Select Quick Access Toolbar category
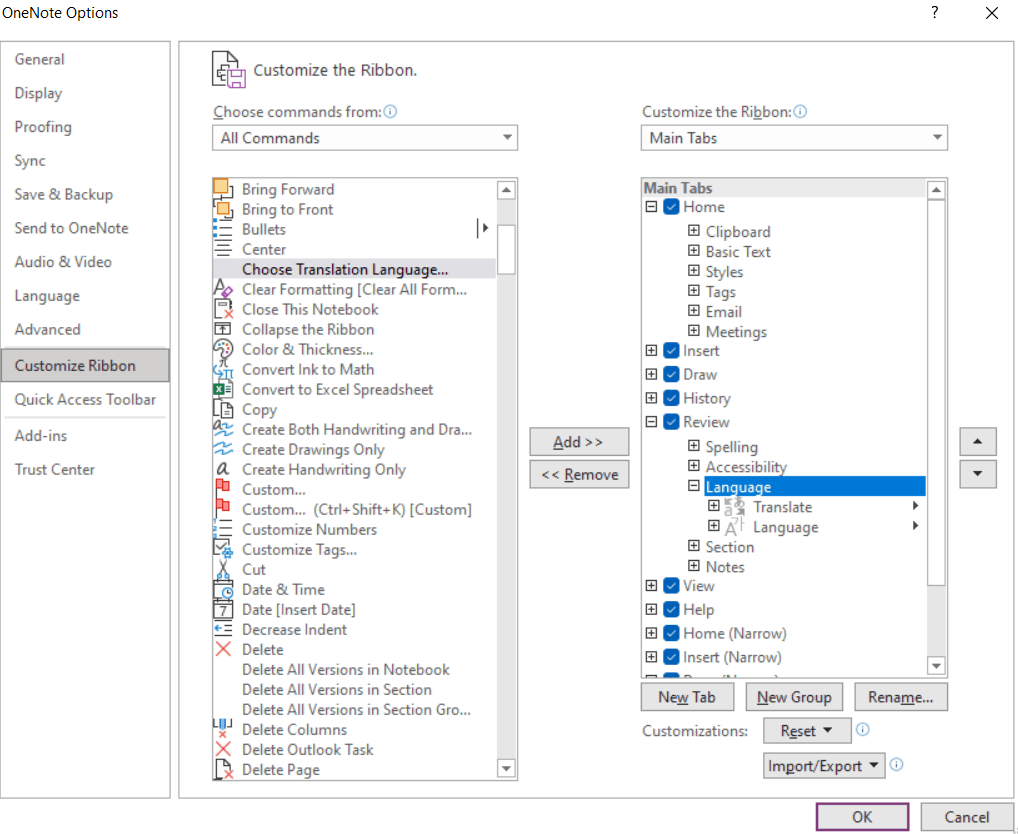This screenshot has width=1018, height=834. click(85, 399)
